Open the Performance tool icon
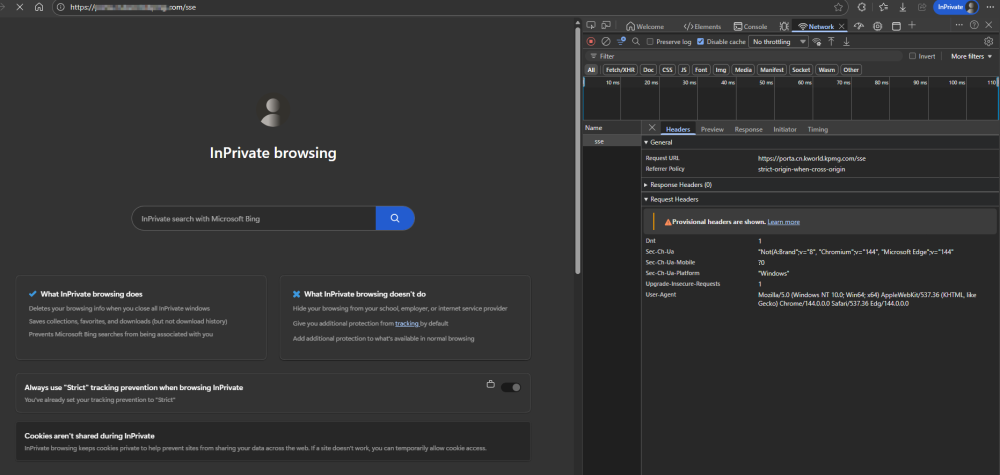Screen dimensions: 1000x475 (859, 26)
